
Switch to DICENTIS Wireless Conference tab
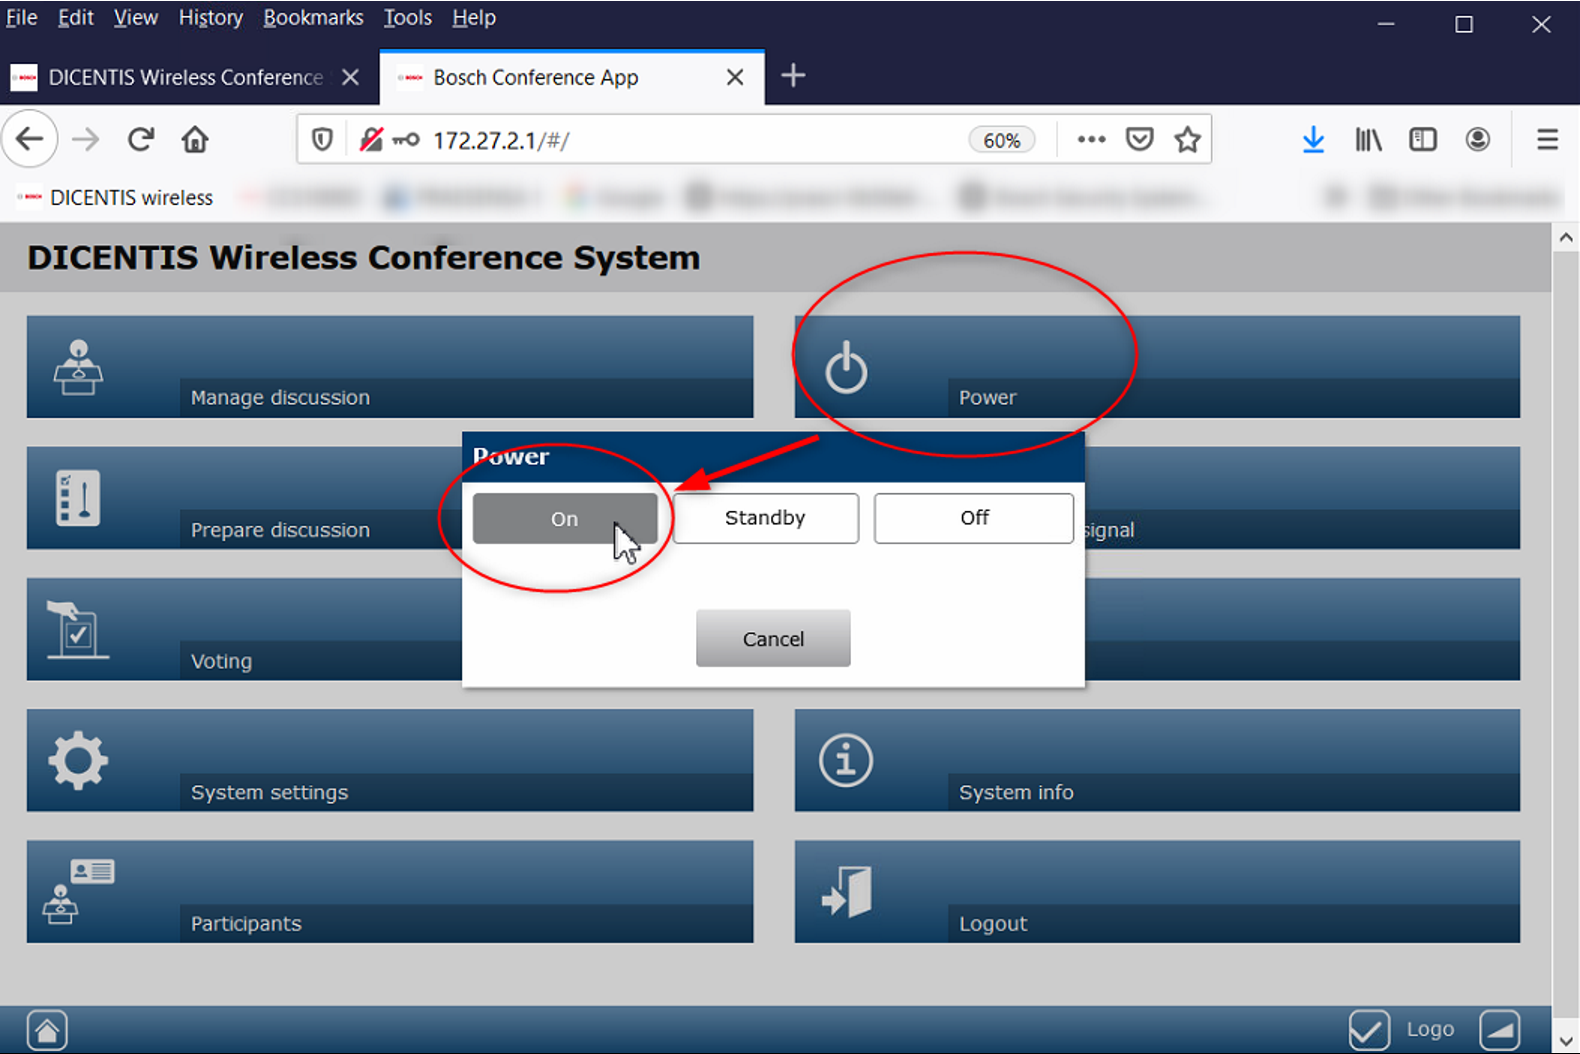pyautogui.click(x=185, y=78)
